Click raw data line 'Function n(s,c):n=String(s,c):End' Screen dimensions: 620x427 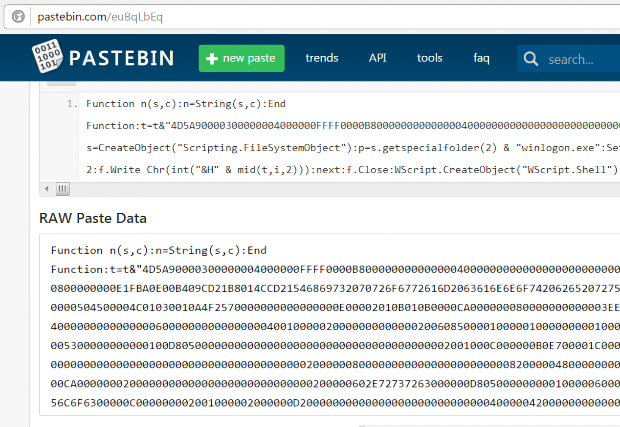coord(159,250)
